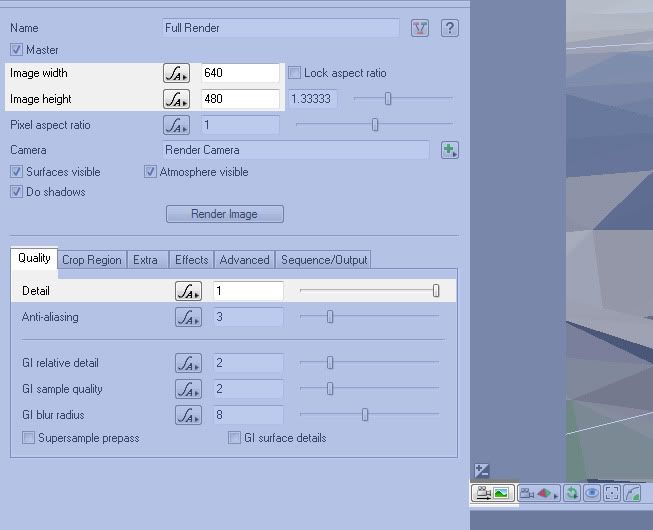
Task: Toggle the Atmosphere visible checkbox
Action: click(x=151, y=172)
